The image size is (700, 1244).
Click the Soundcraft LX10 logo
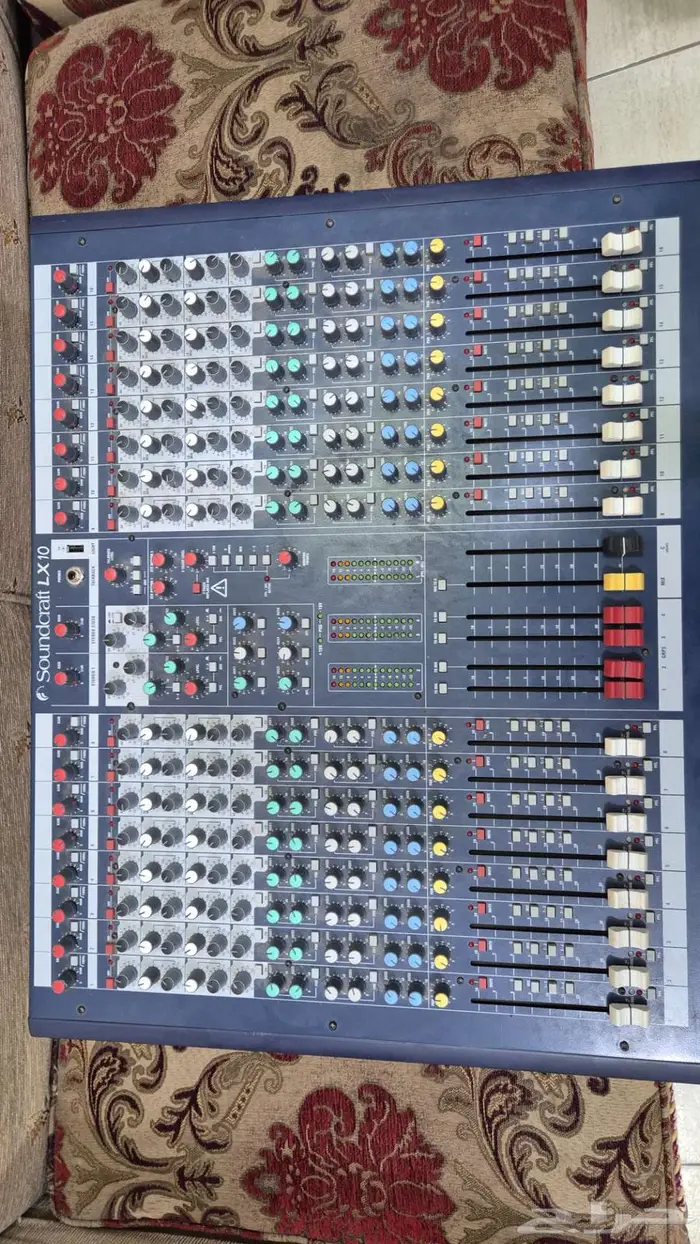point(44,620)
